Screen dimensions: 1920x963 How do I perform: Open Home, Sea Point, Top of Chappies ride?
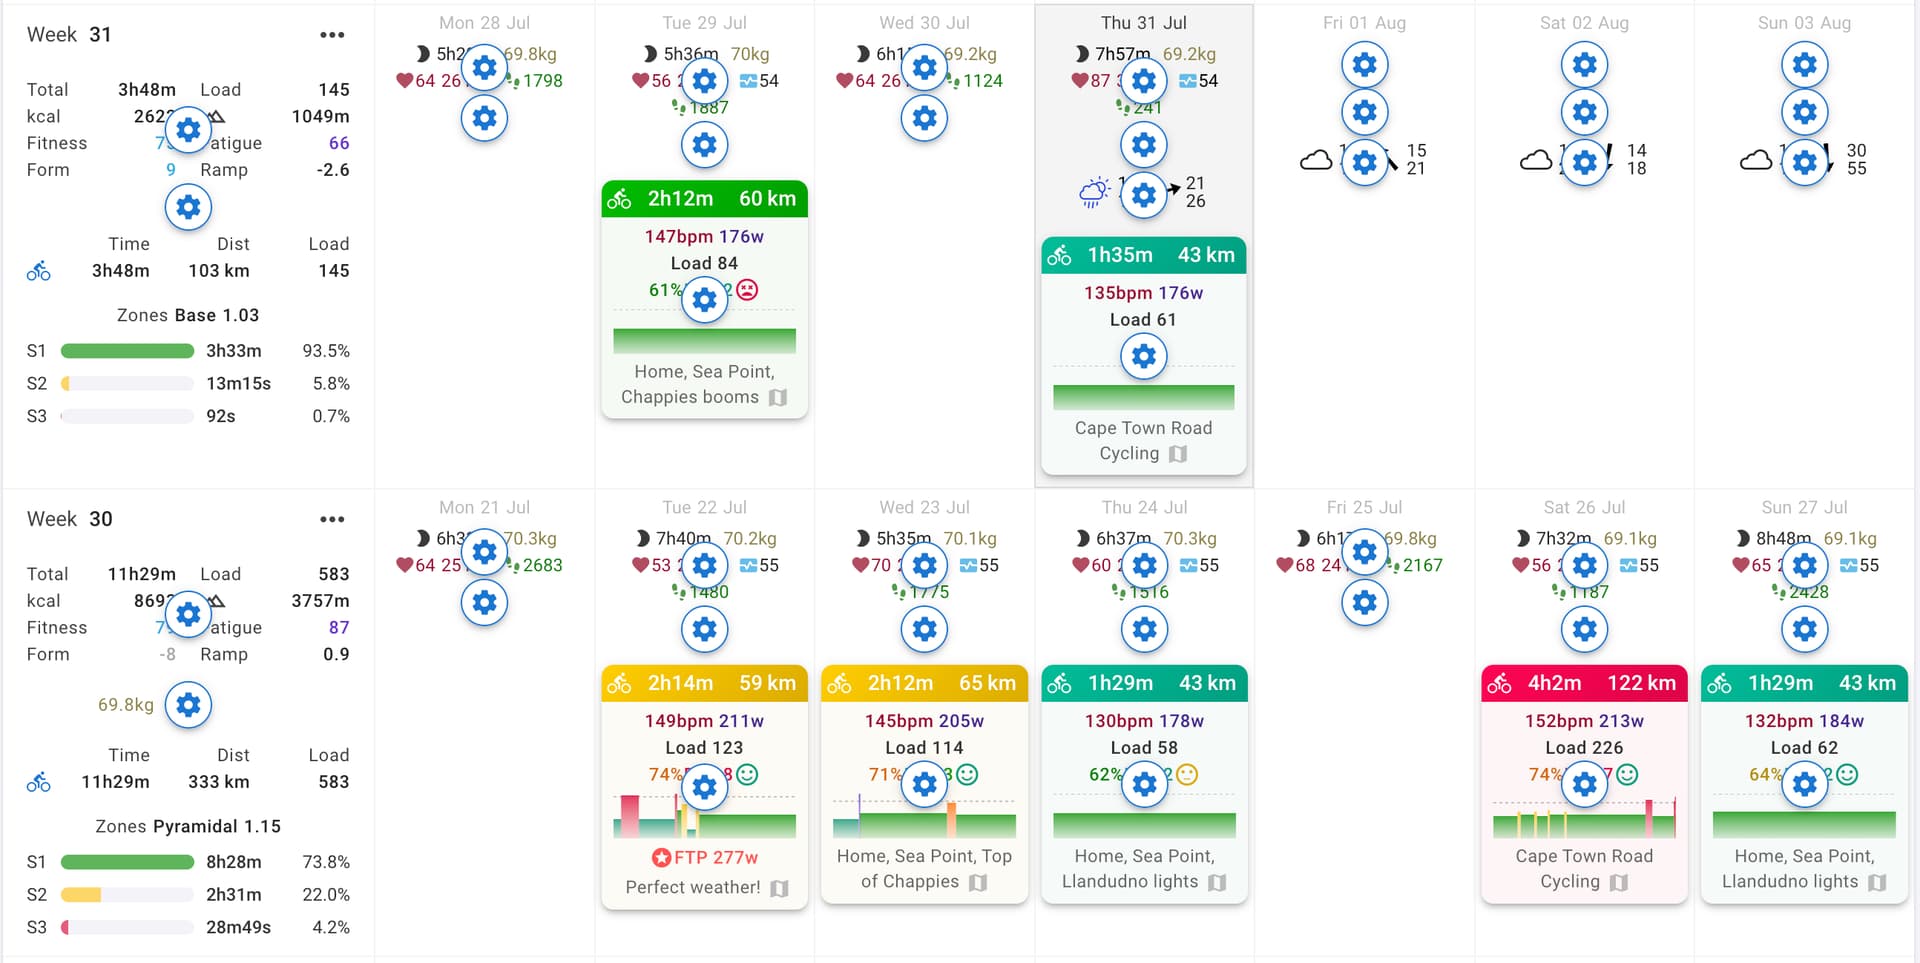pos(924,868)
